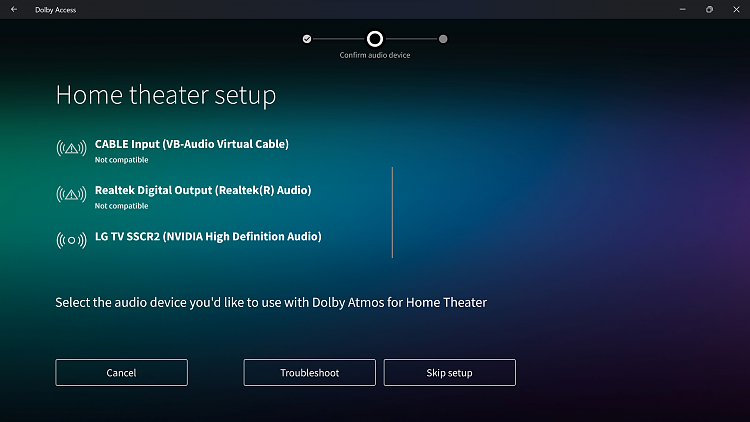Click the warning icon beside CABLE Input
Image resolution: width=750 pixels, height=422 pixels.
[71, 148]
